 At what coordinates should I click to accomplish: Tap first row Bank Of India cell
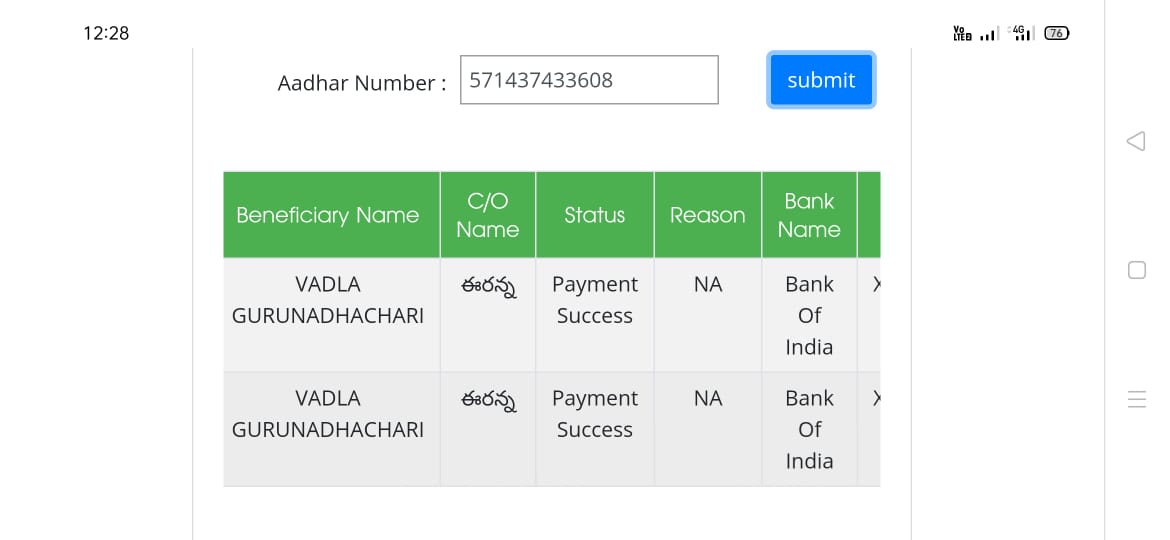[x=810, y=315]
